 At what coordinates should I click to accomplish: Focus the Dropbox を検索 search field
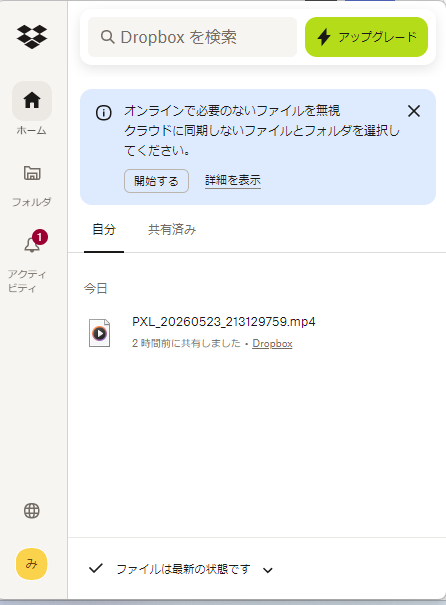pyautogui.click(x=193, y=37)
